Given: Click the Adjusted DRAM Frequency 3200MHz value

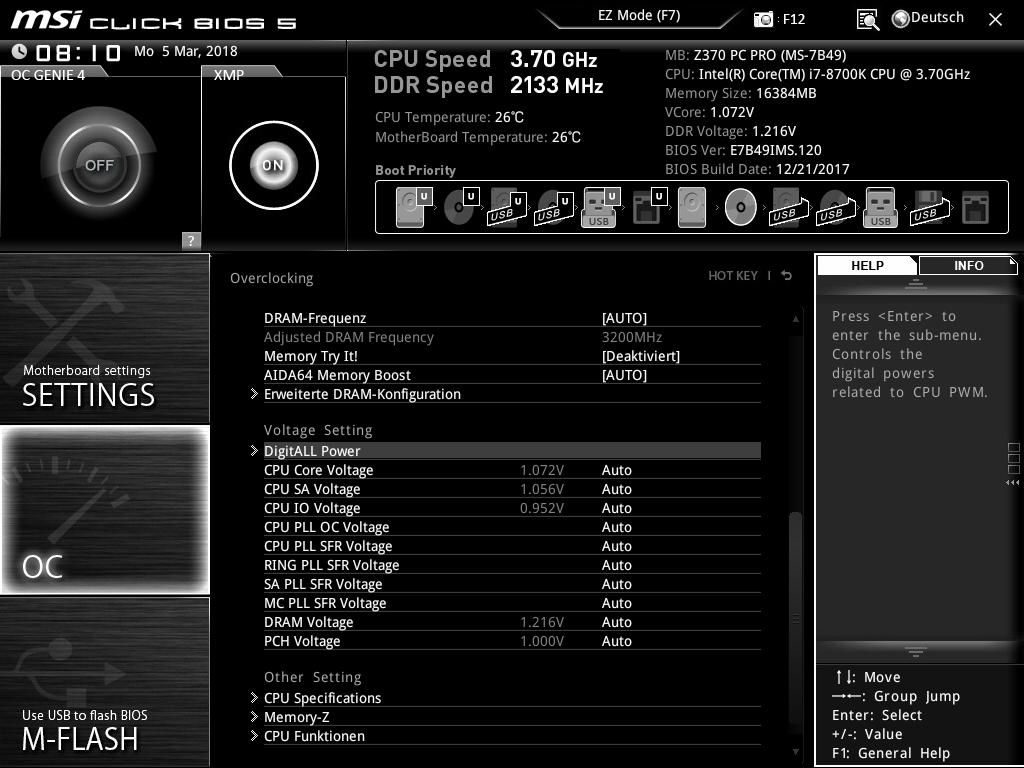Looking at the screenshot, I should [x=632, y=337].
